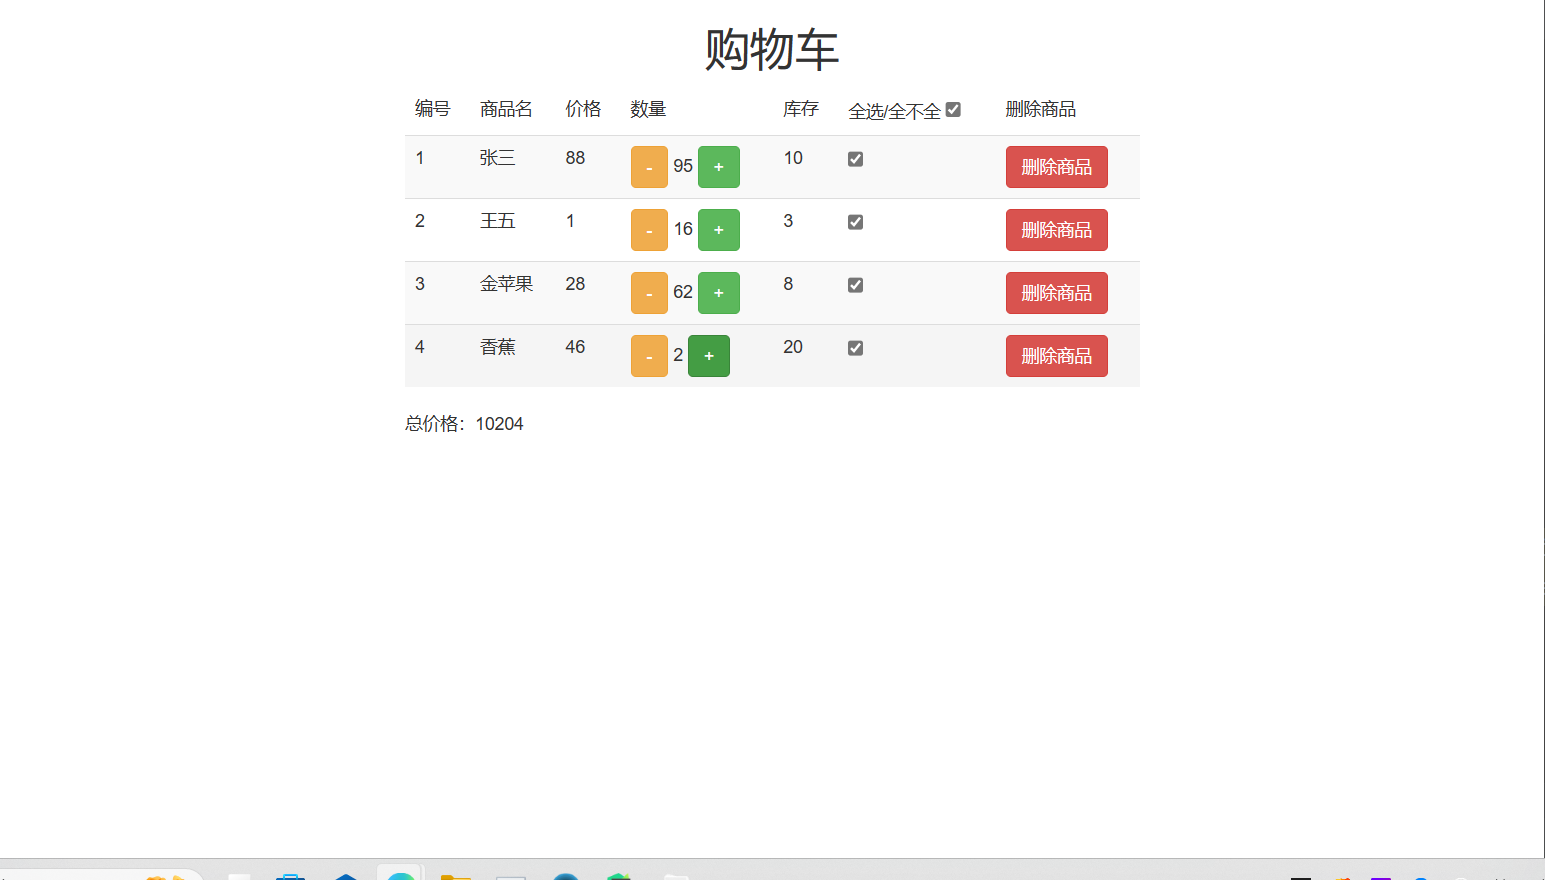Uncheck the checkbox in the 金苹果 row
This screenshot has width=1545, height=880.
pyautogui.click(x=855, y=285)
